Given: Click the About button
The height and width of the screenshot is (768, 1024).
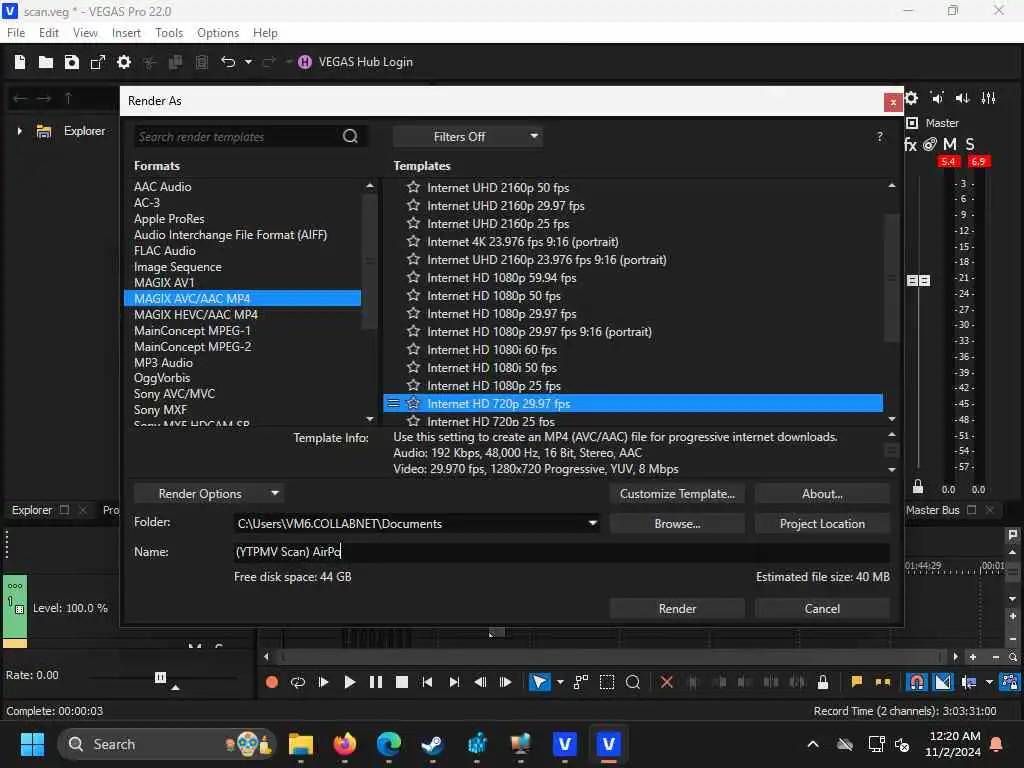Looking at the screenshot, I should [x=822, y=494].
